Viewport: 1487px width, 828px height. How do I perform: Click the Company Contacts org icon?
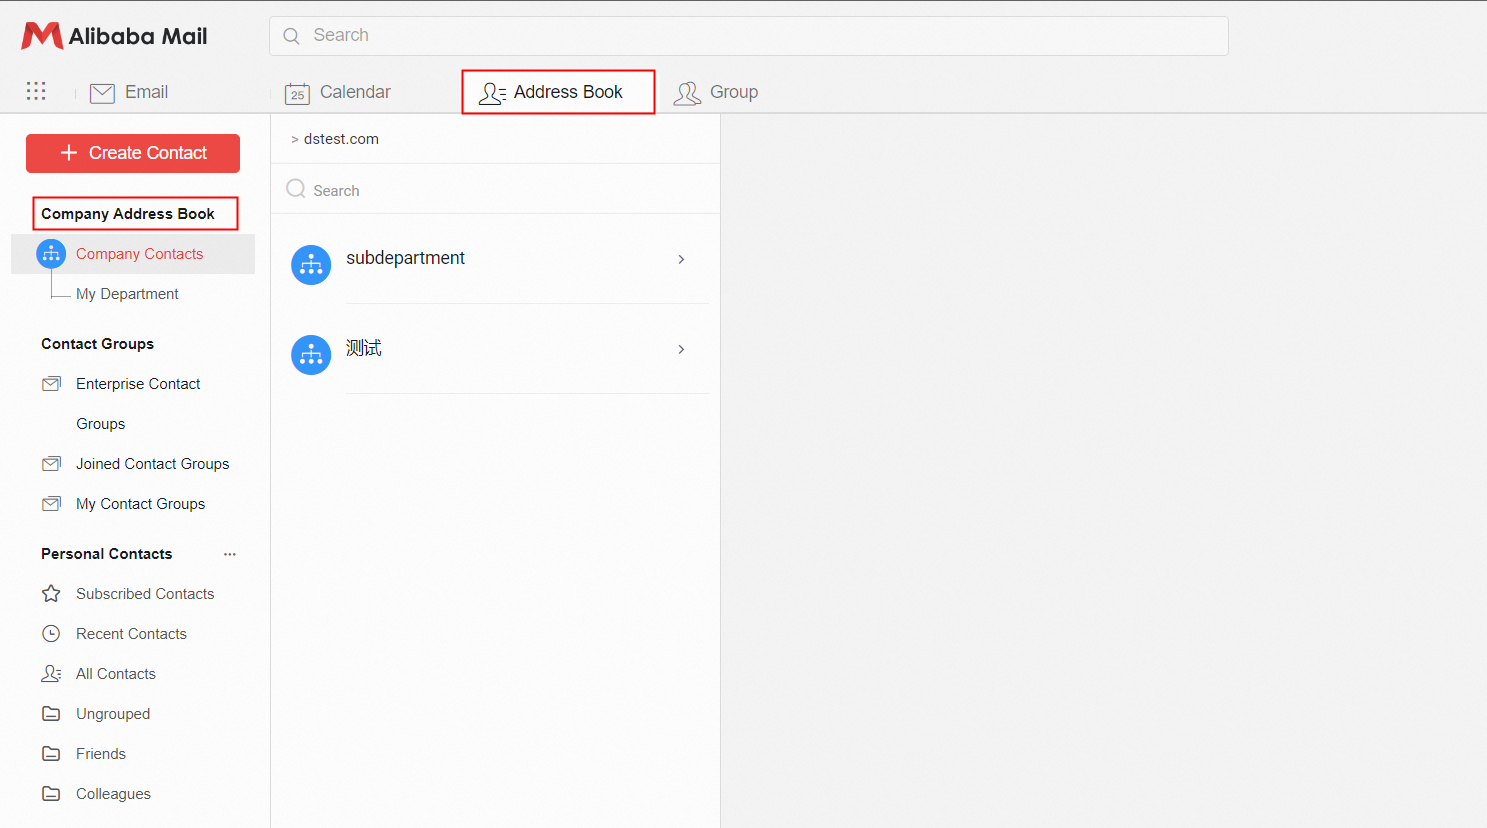(51, 254)
